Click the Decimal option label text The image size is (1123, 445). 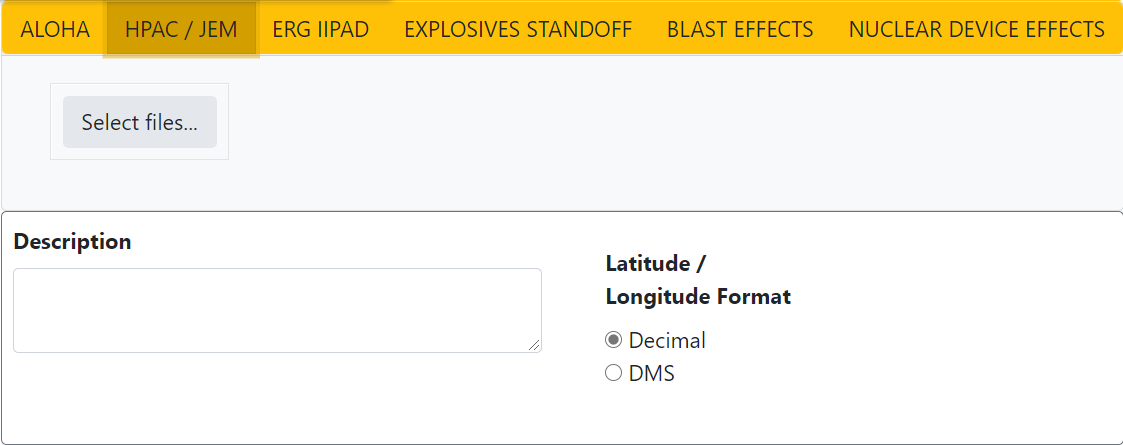coord(667,340)
